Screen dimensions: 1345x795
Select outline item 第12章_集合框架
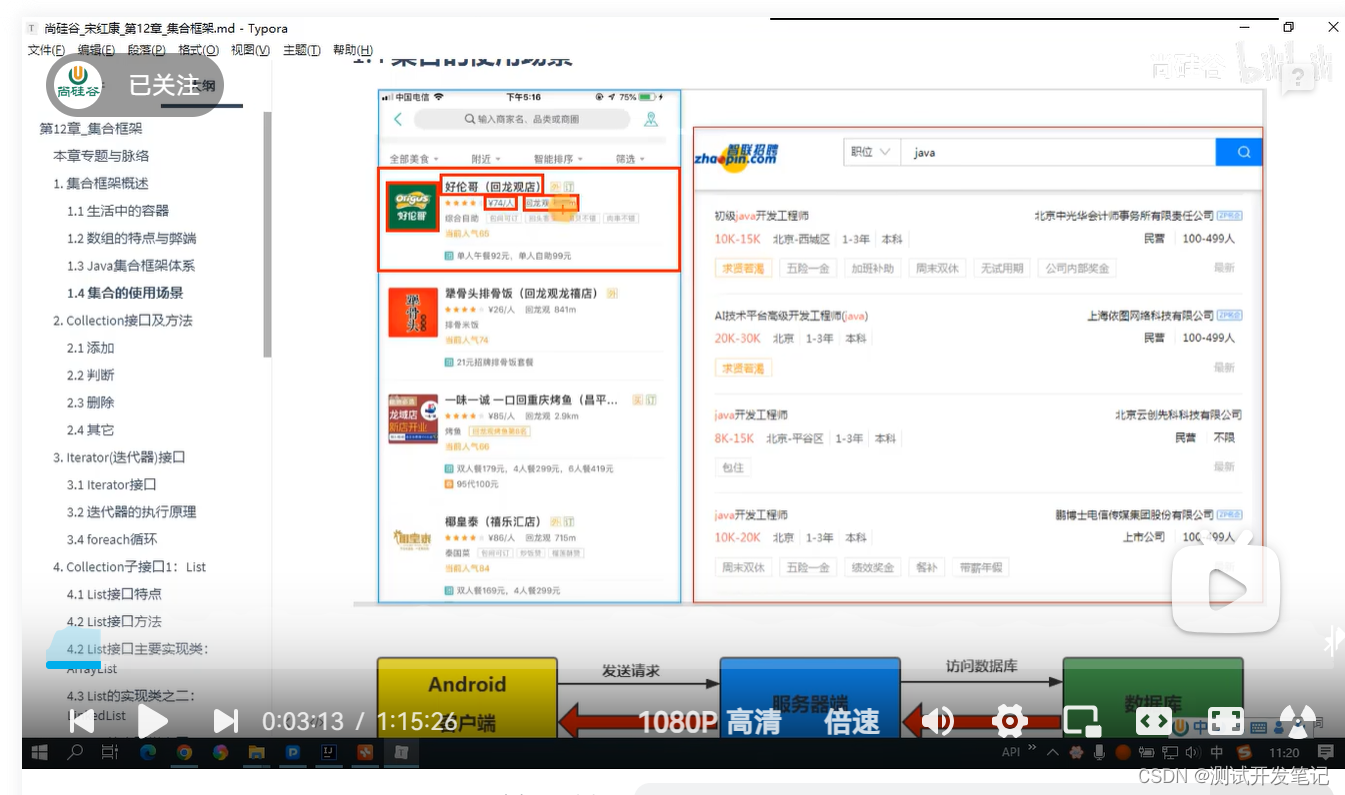(x=91, y=129)
